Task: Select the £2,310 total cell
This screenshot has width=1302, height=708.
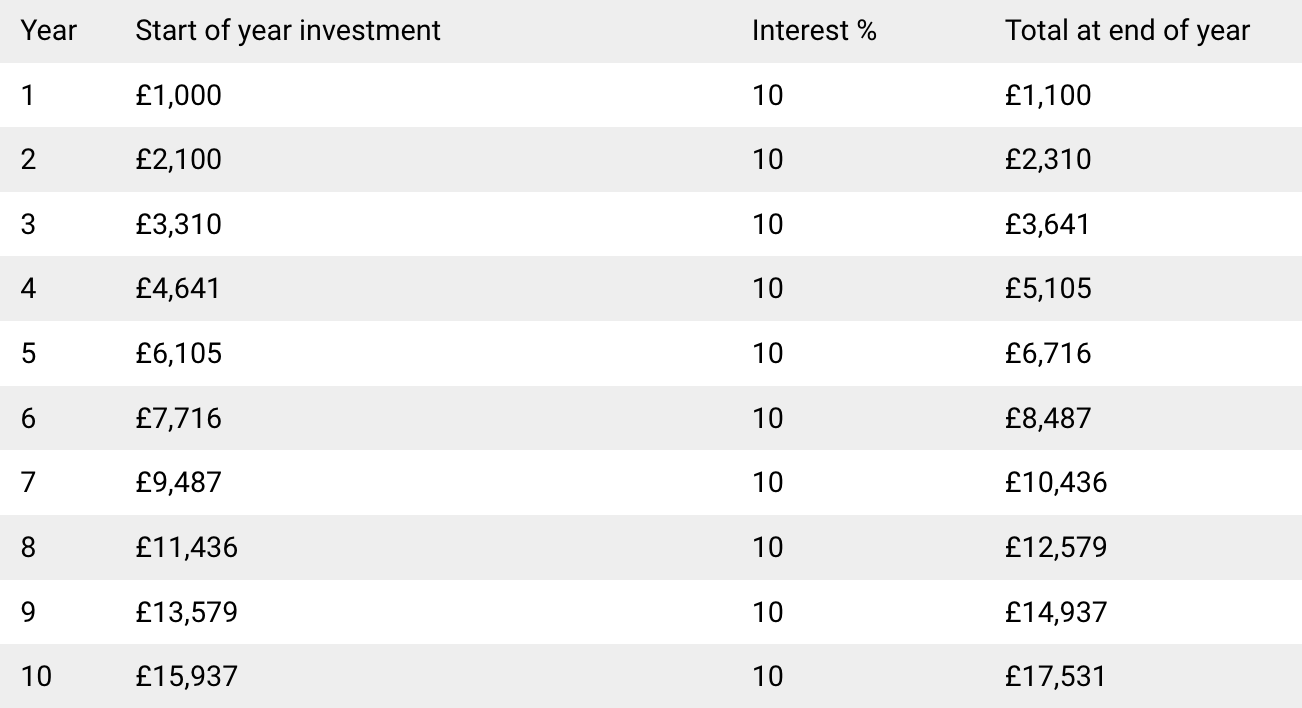Action: [x=1049, y=159]
